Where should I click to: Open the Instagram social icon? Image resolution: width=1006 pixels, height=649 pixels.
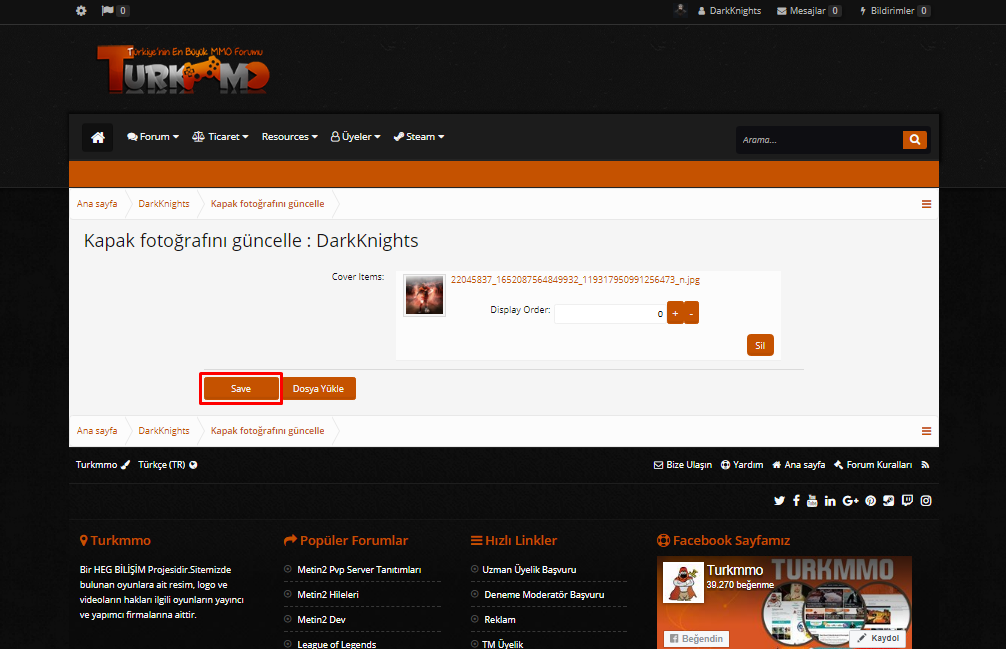click(x=926, y=501)
